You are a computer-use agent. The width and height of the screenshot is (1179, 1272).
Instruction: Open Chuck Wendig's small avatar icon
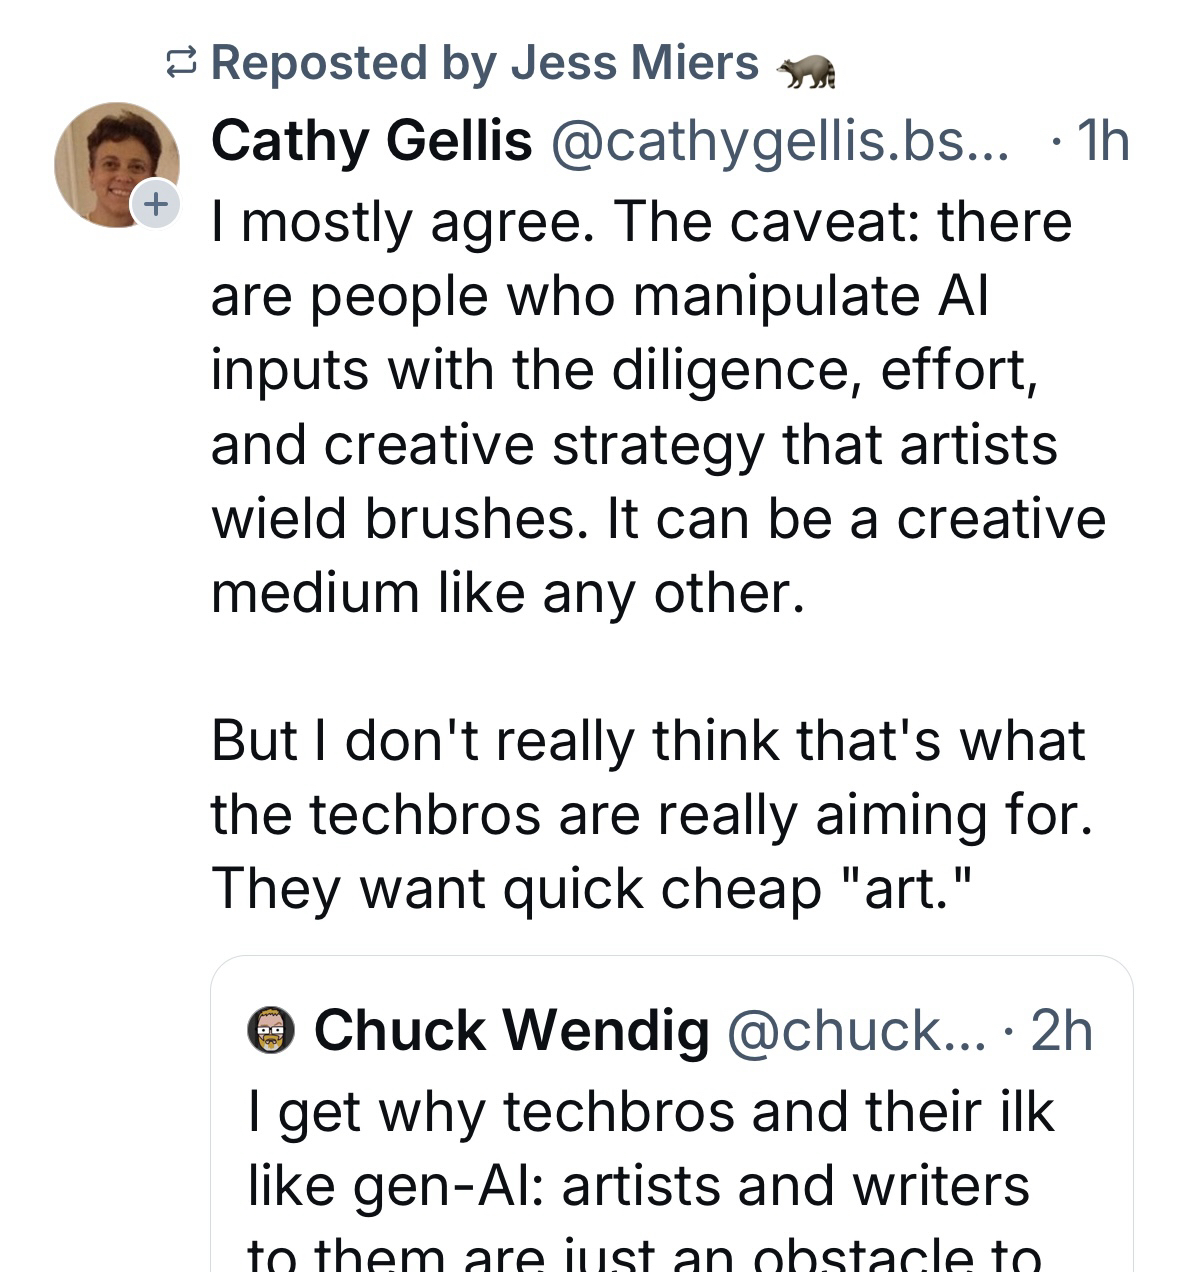271,1031
